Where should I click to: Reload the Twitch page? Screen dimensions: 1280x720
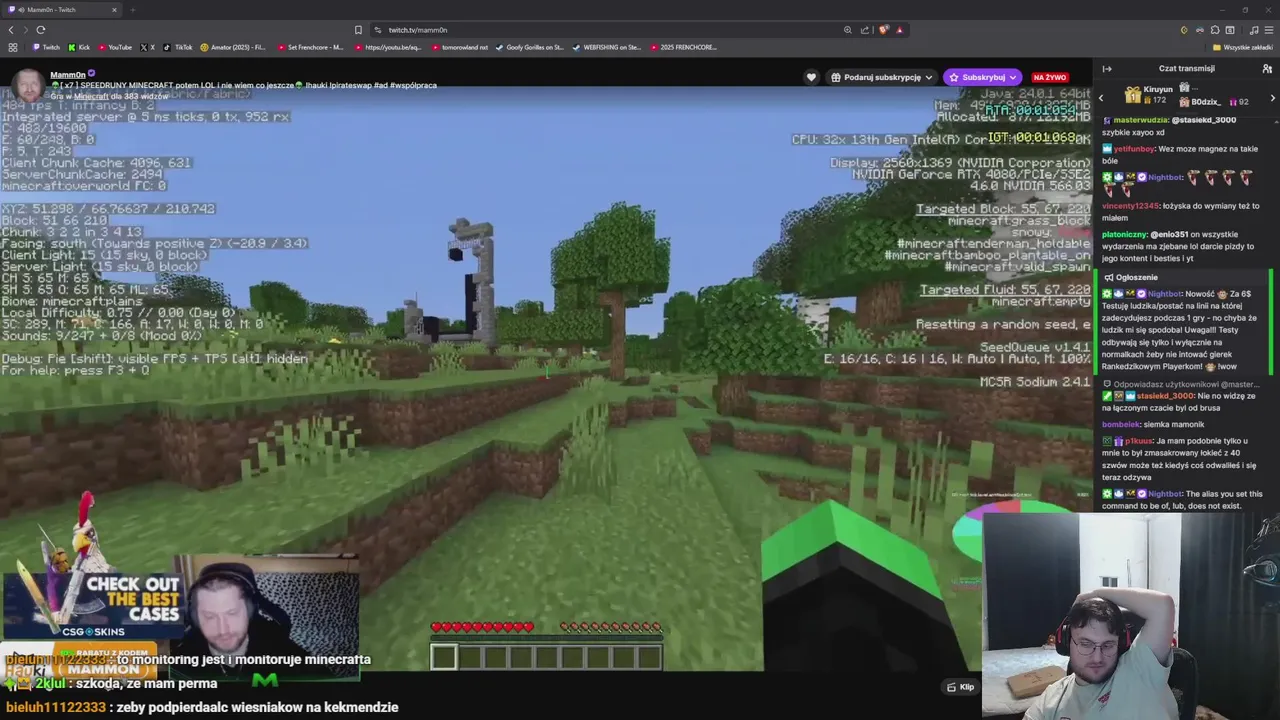41,30
